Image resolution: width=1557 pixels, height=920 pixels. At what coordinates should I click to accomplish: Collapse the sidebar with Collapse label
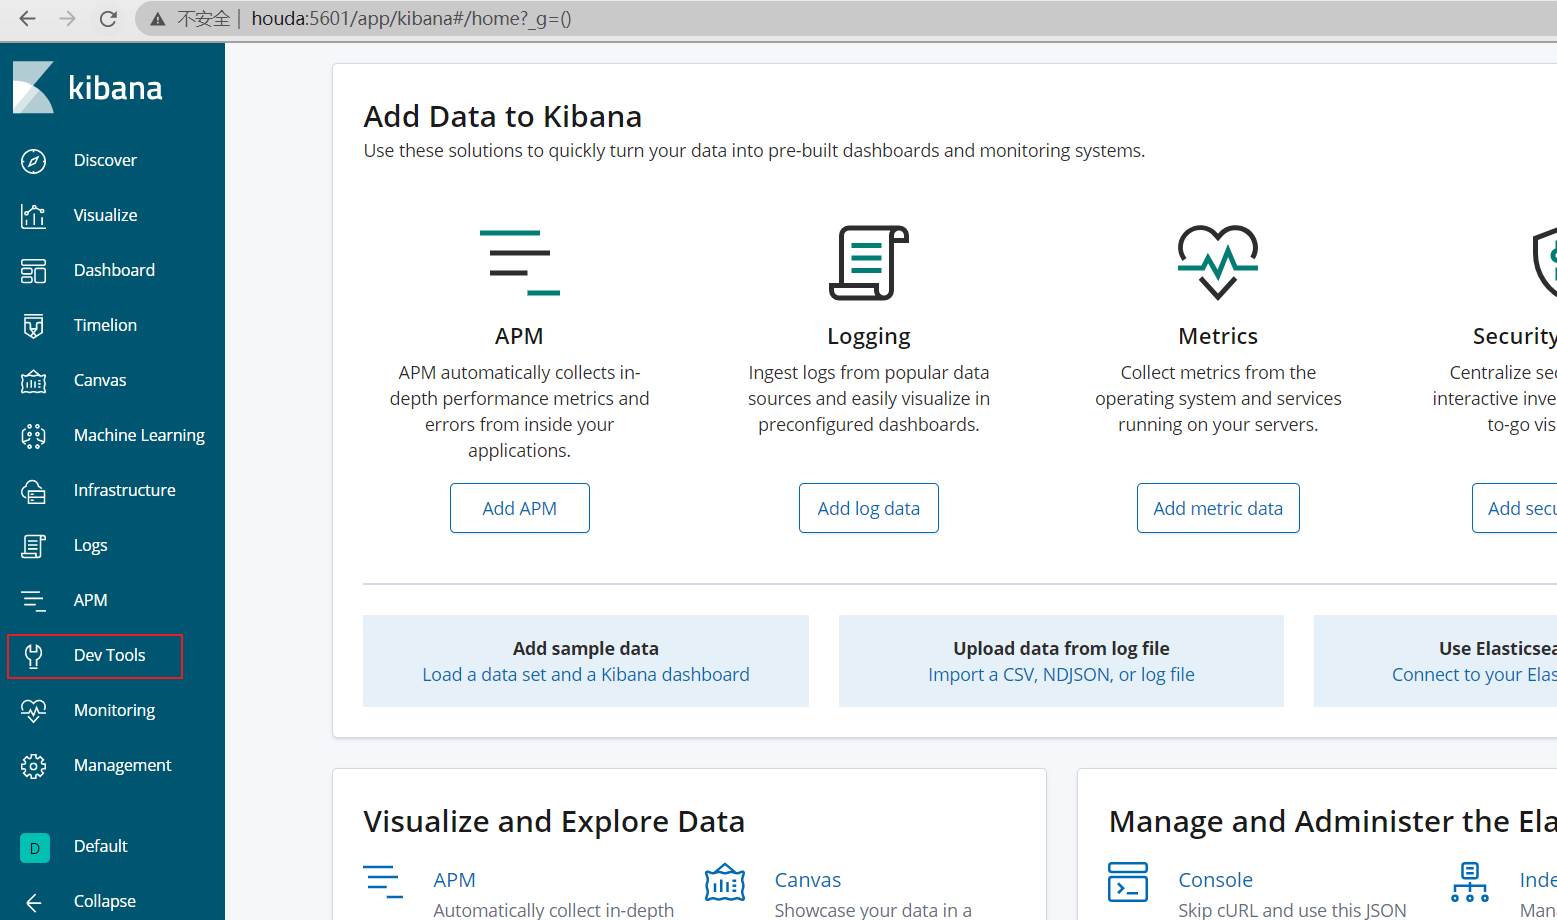[104, 901]
